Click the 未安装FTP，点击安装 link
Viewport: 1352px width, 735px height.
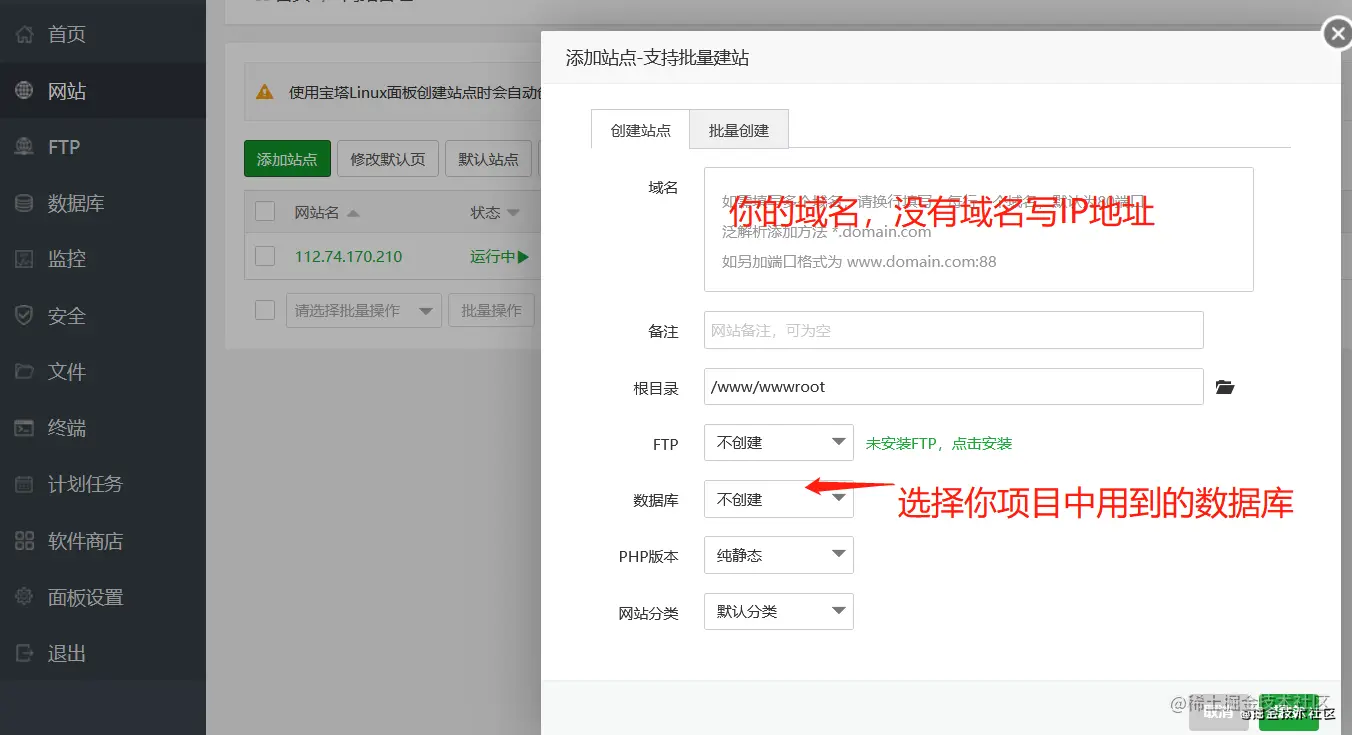tap(939, 443)
